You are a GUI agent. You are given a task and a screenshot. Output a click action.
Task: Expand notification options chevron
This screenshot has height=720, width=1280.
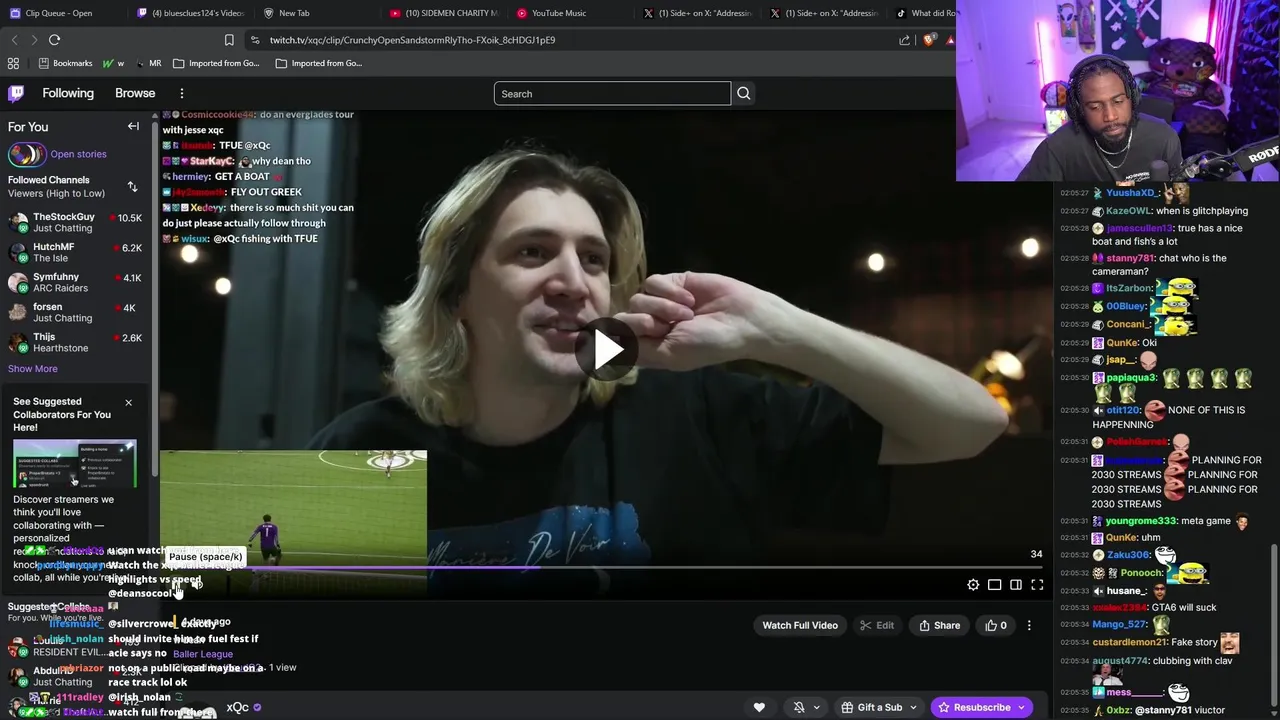click(816, 707)
